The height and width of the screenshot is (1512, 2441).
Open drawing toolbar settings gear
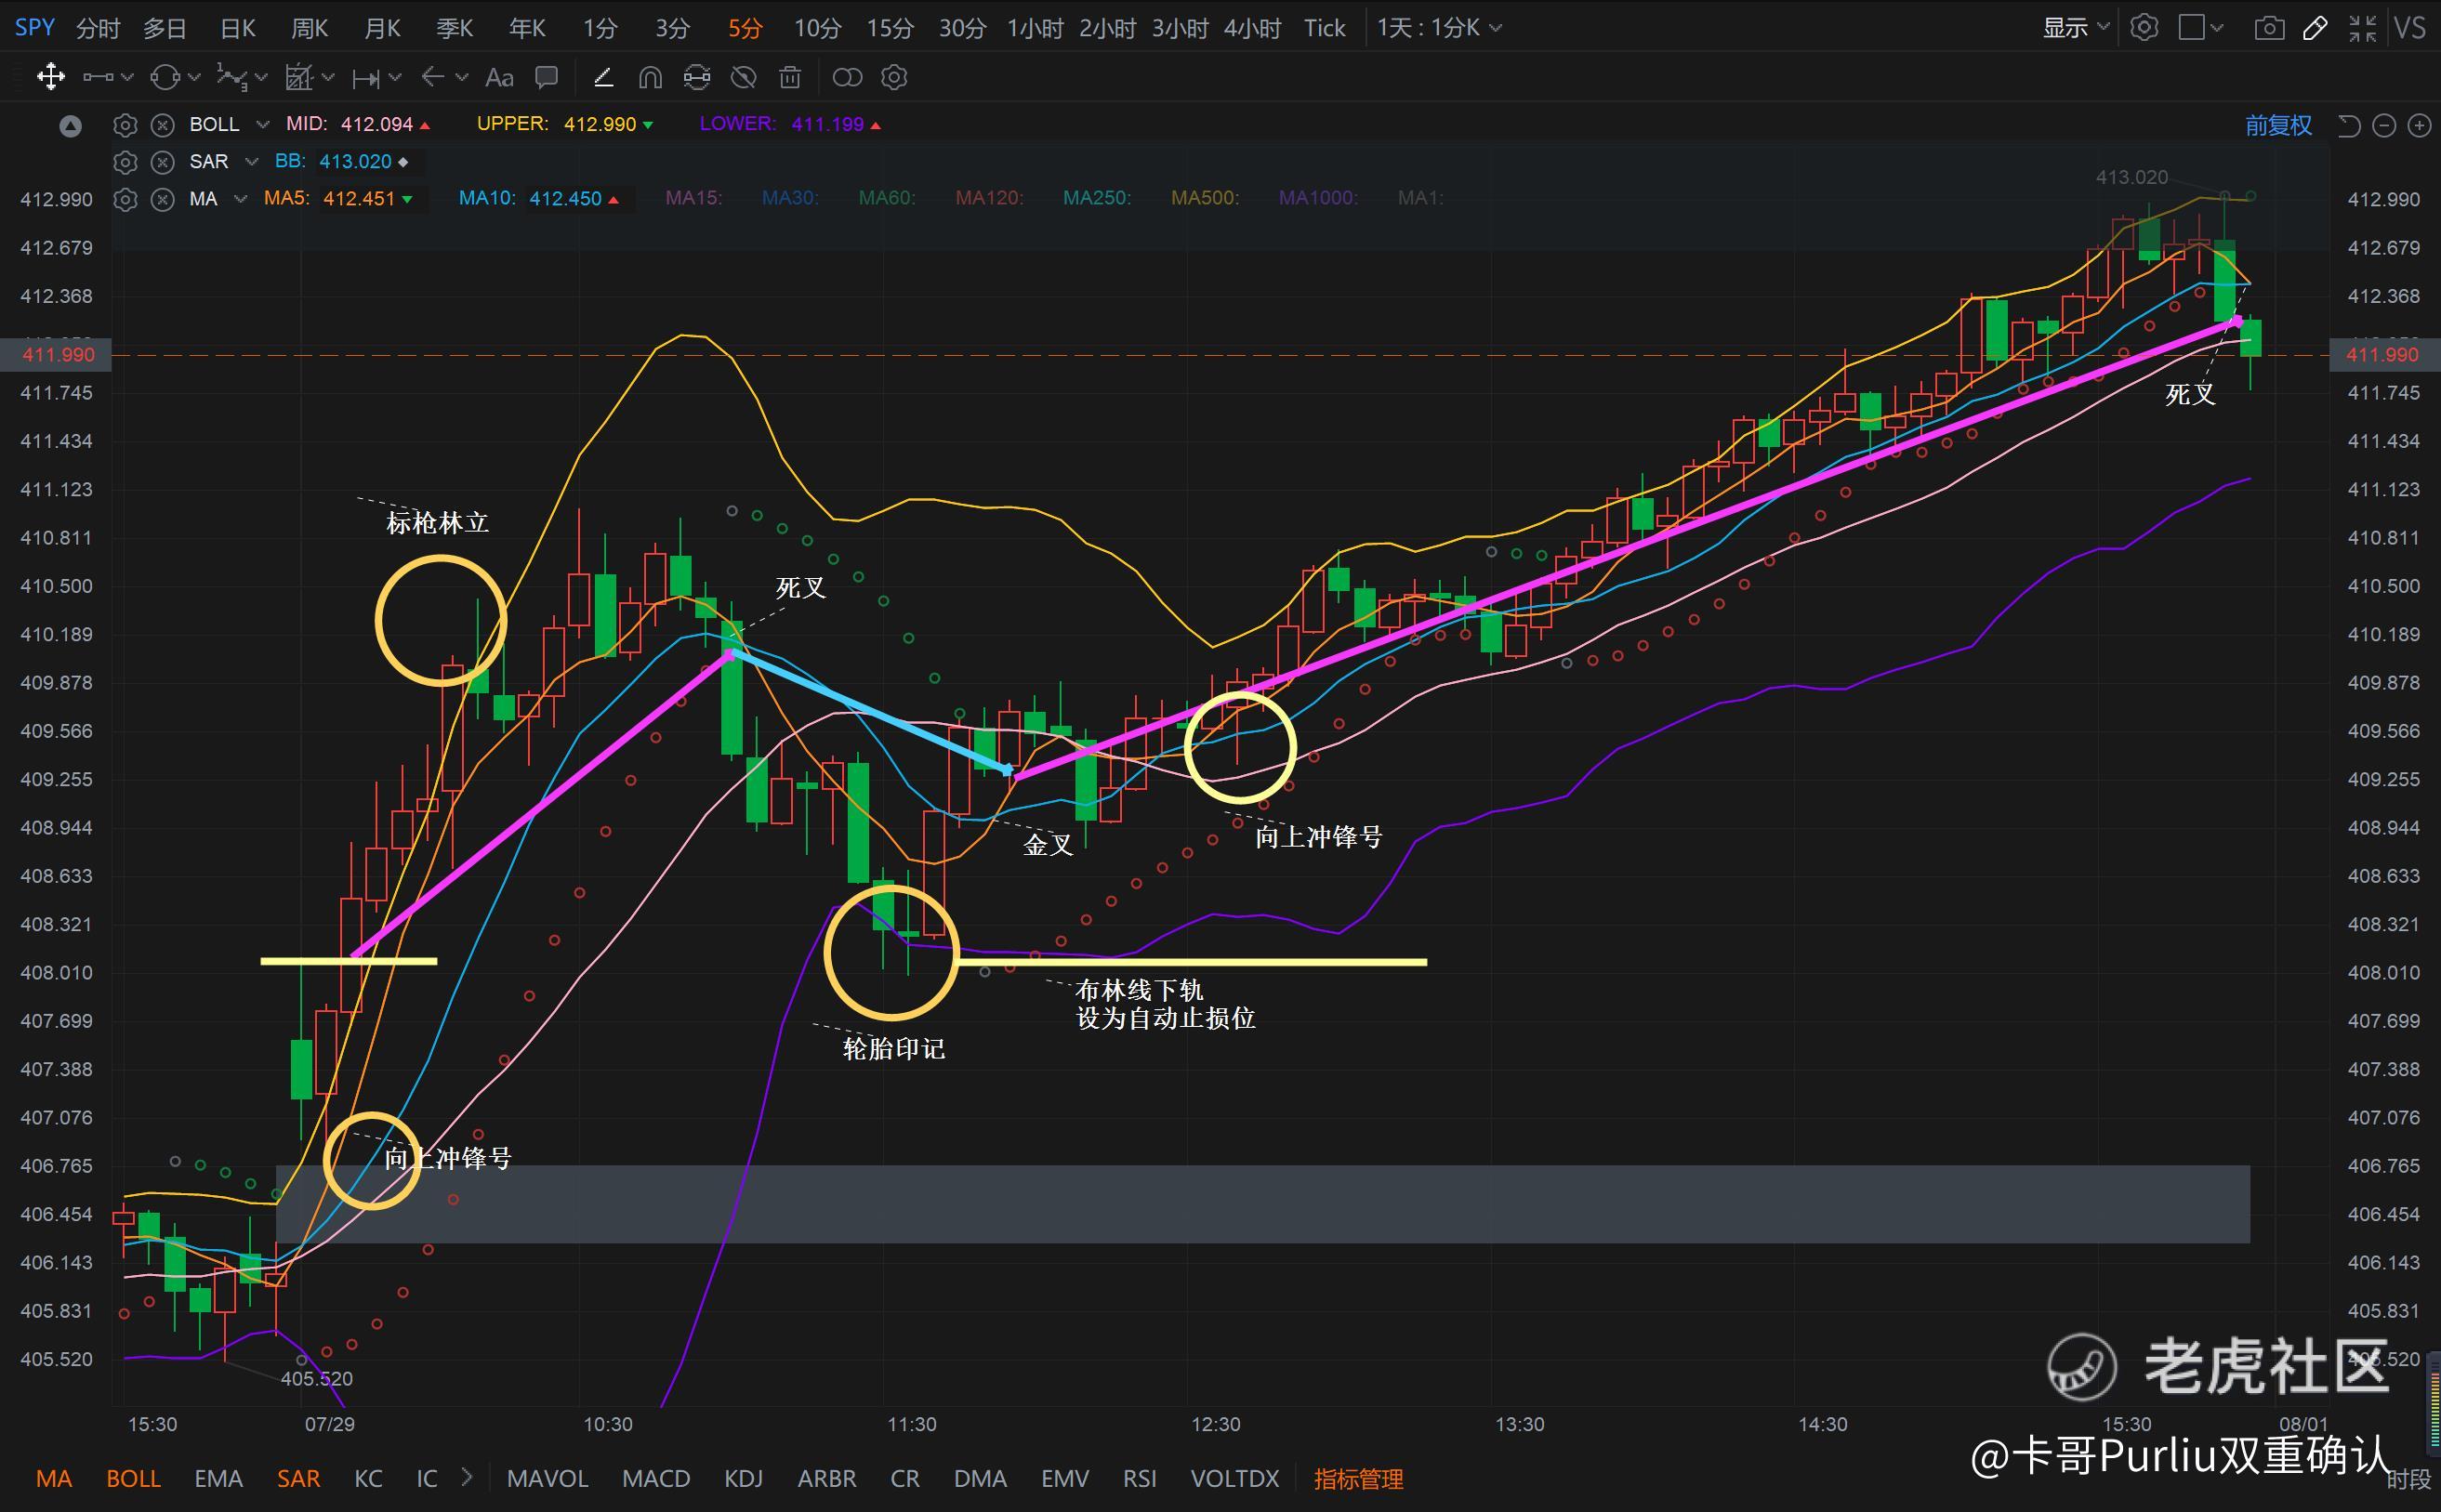894,77
